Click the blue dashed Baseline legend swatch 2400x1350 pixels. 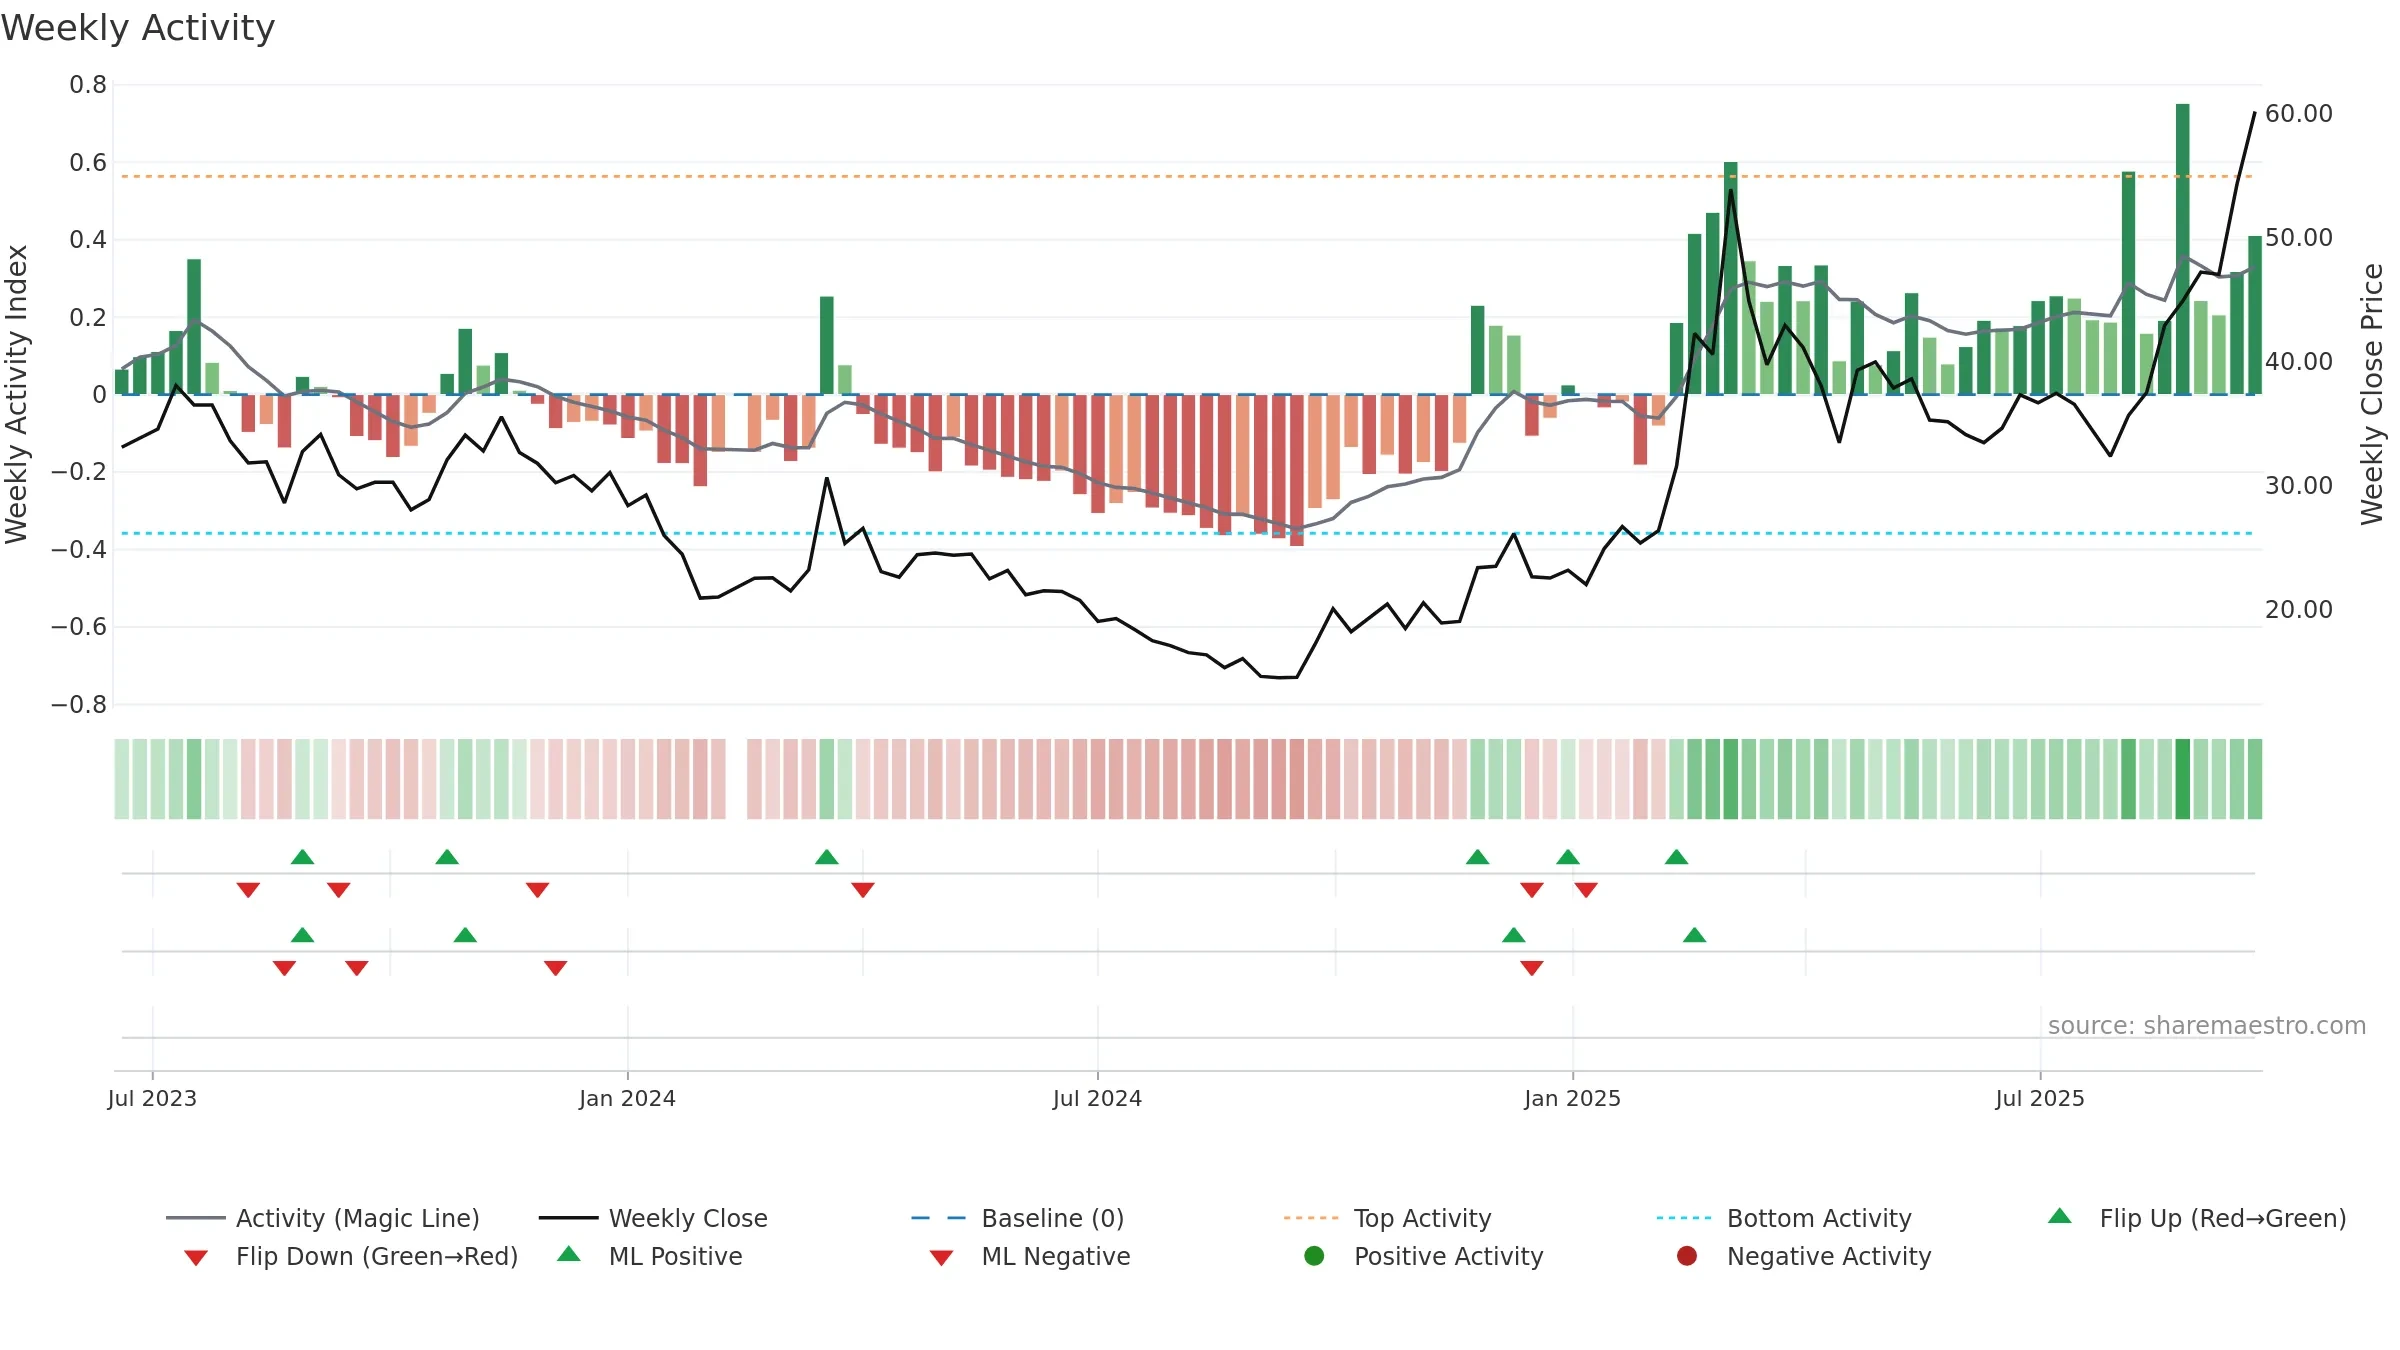939,1218
